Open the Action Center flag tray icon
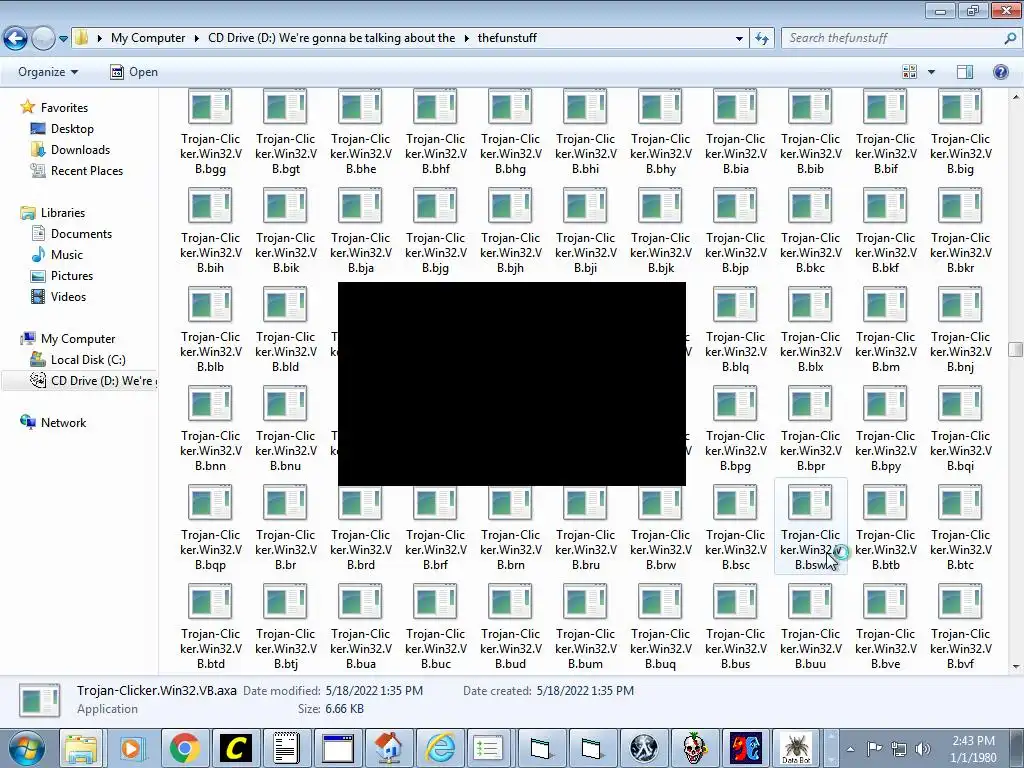Screen dimensions: 1024x768 pos(874,748)
